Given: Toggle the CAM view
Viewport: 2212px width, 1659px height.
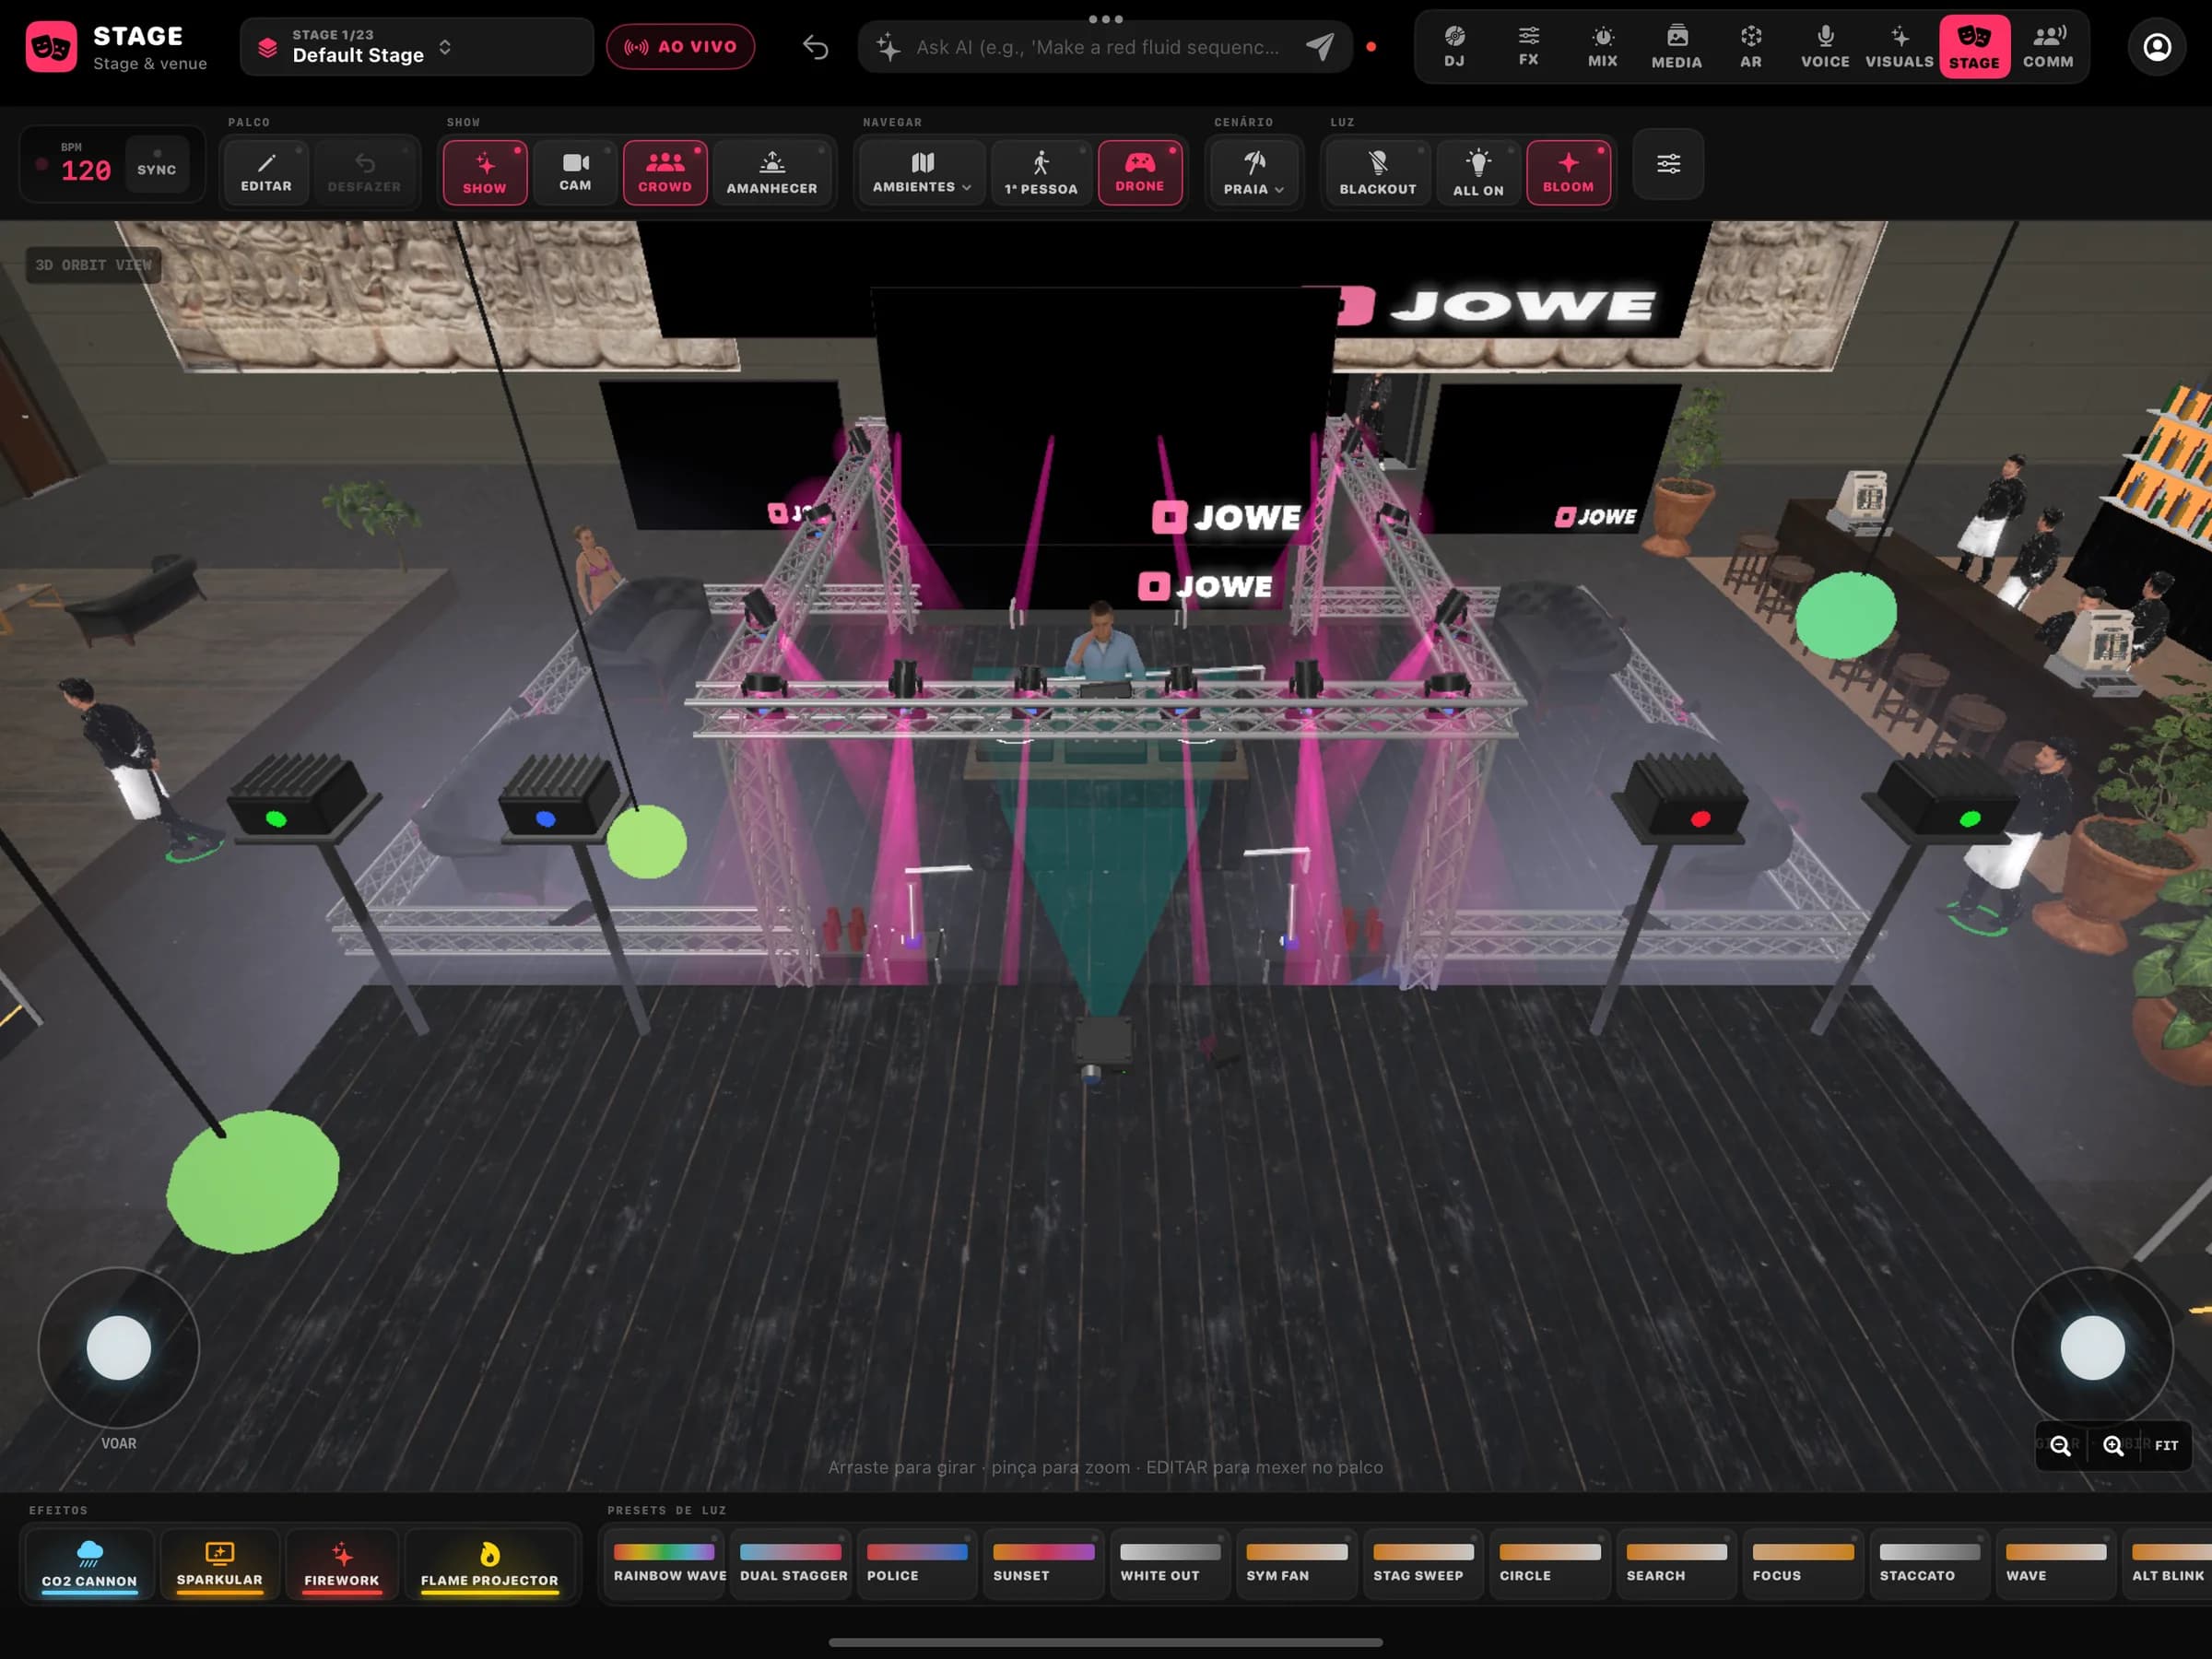Looking at the screenshot, I should pos(575,172).
